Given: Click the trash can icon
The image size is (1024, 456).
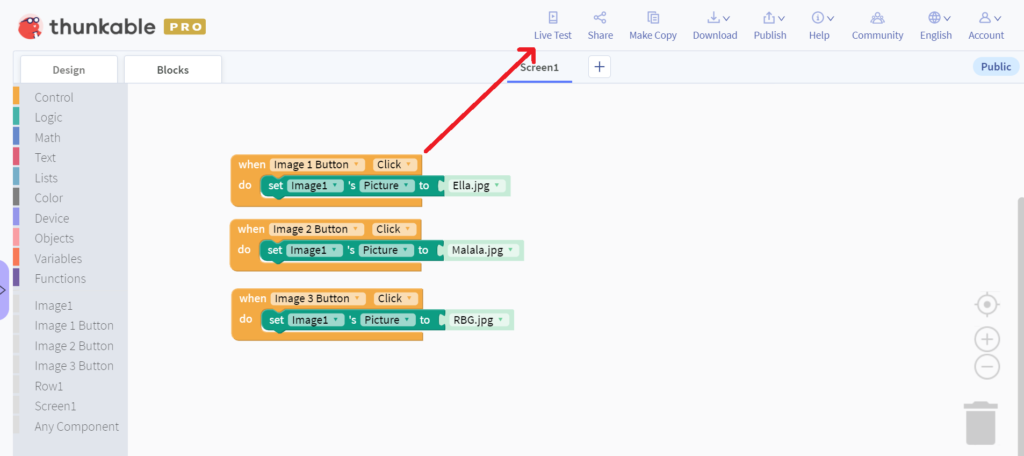Looking at the screenshot, I should tap(981, 423).
